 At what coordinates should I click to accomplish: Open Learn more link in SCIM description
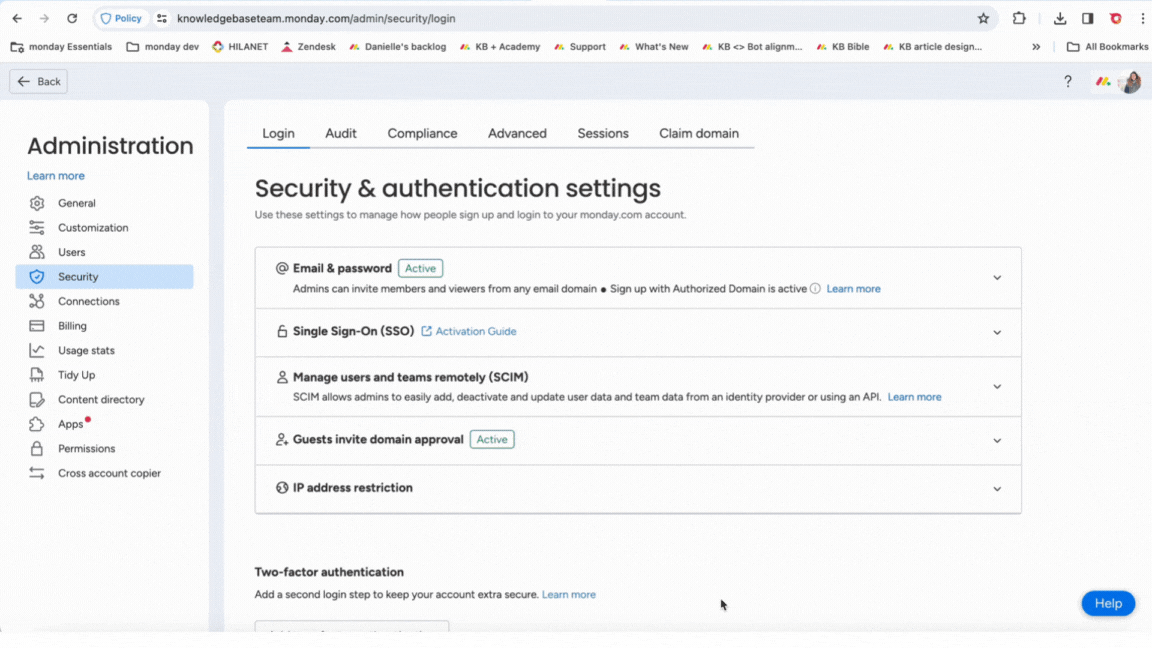point(914,397)
